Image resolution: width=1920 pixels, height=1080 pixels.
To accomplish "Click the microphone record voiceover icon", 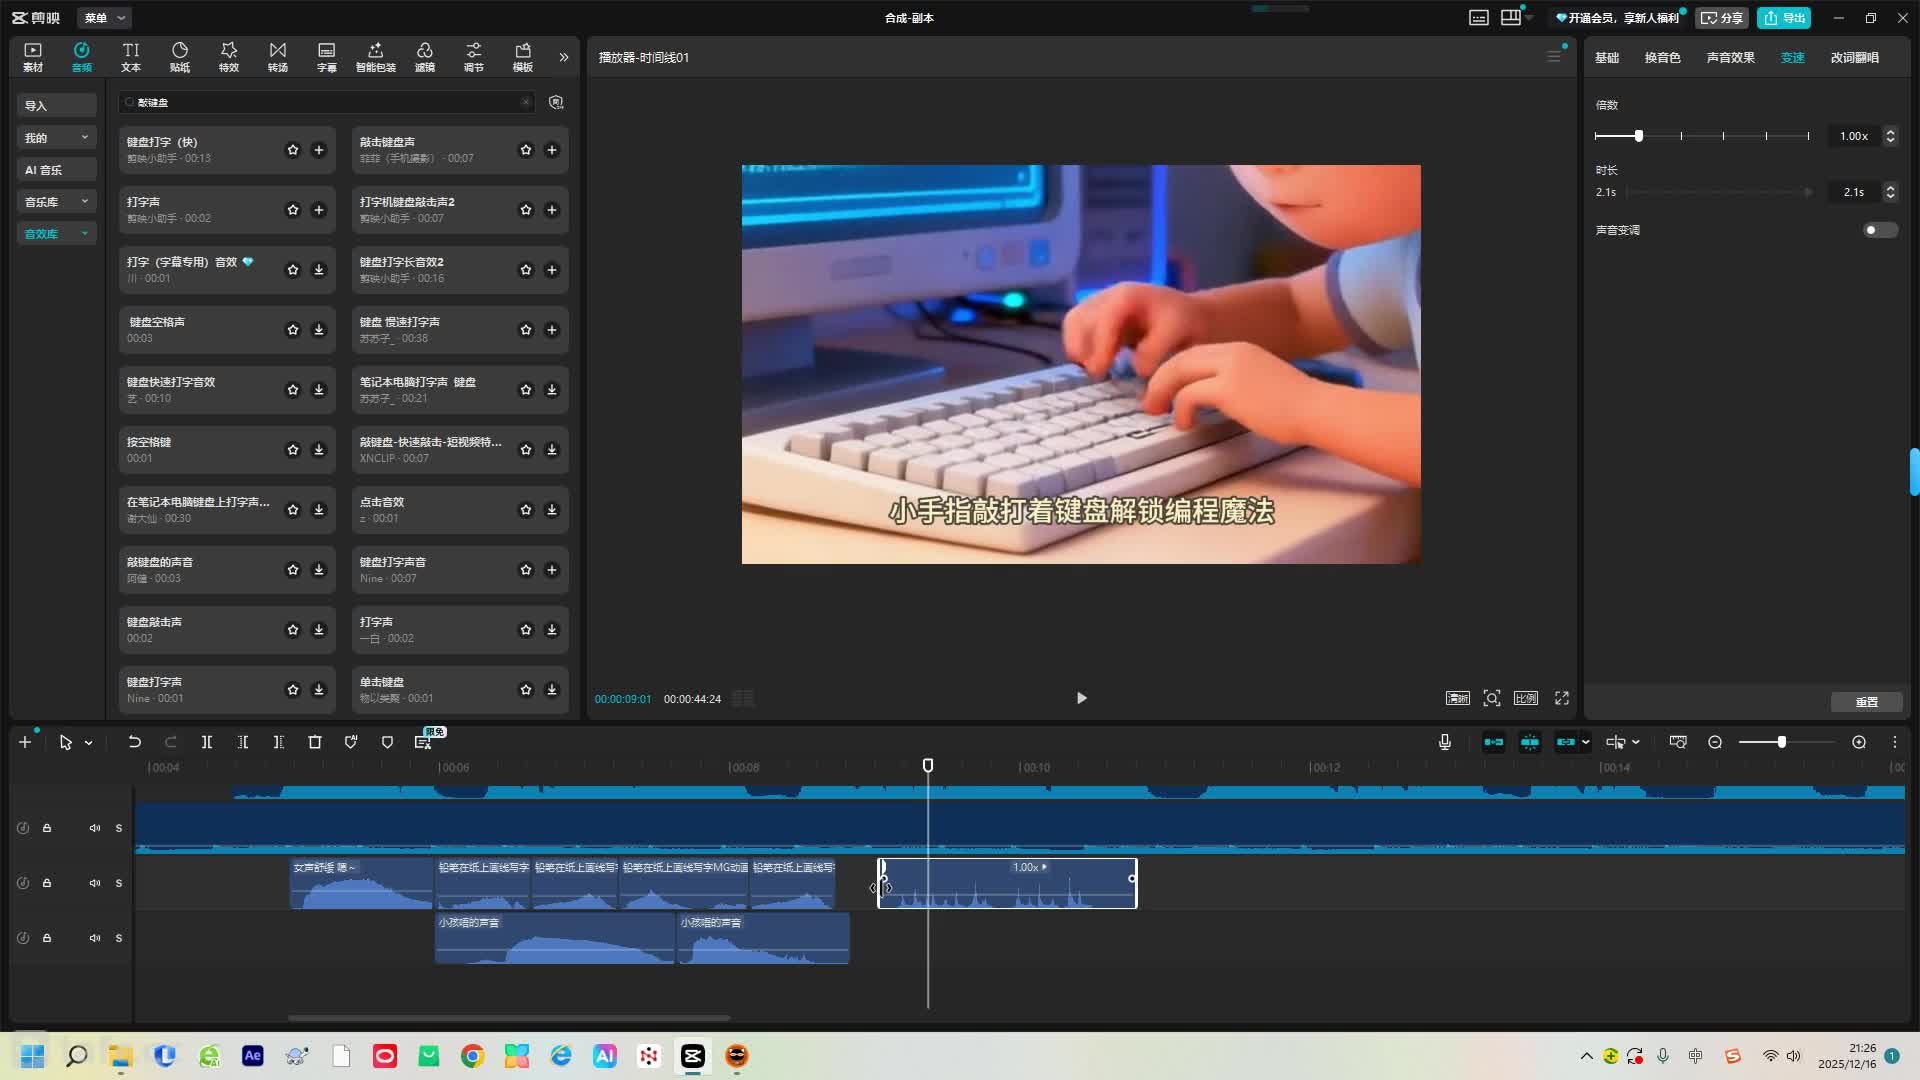I will (x=1445, y=742).
